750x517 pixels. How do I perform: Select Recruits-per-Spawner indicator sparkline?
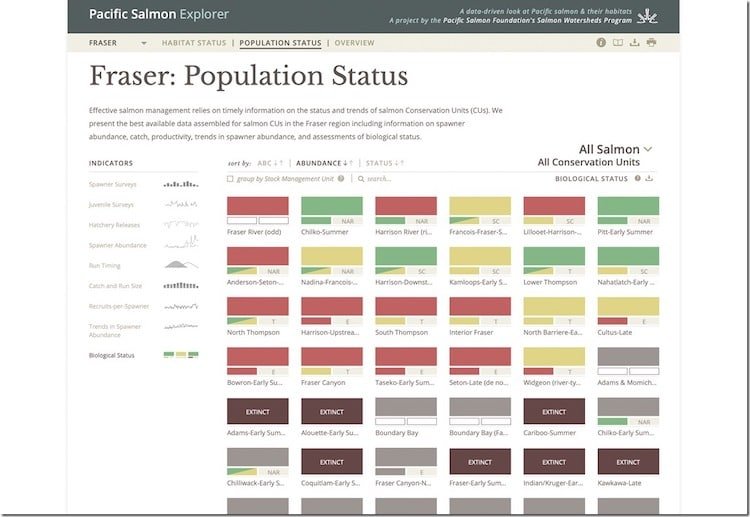coord(181,306)
